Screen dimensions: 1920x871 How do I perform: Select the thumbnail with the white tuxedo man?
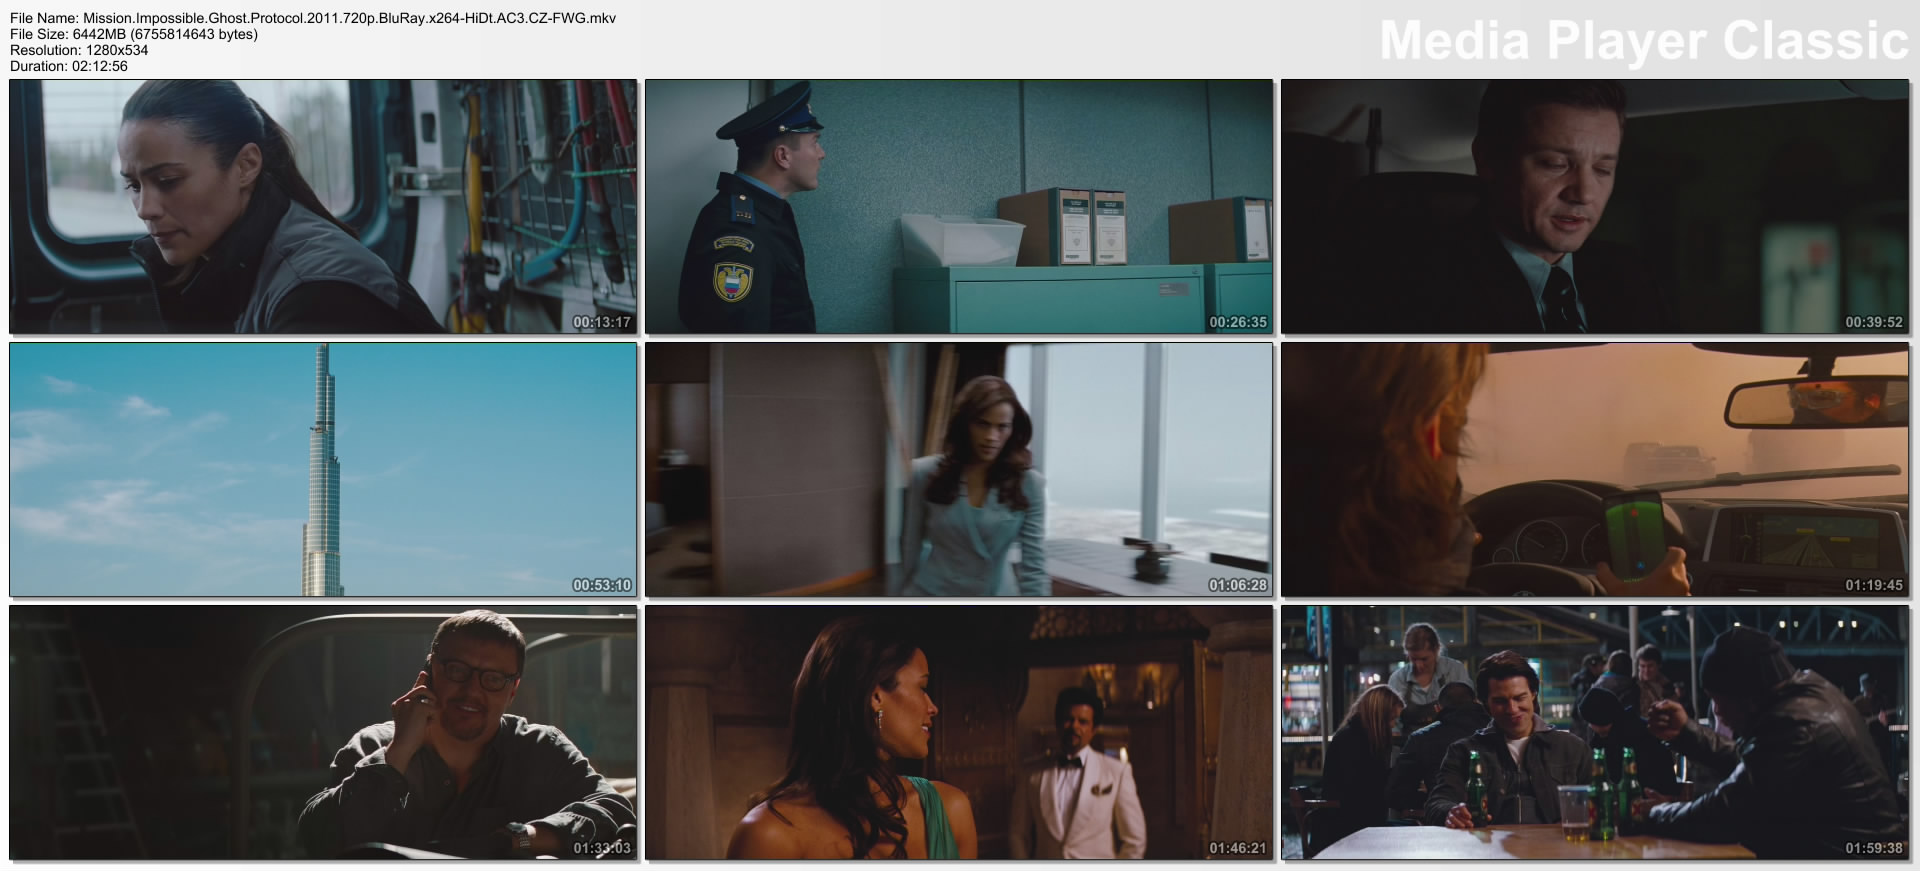pyautogui.click(x=958, y=732)
